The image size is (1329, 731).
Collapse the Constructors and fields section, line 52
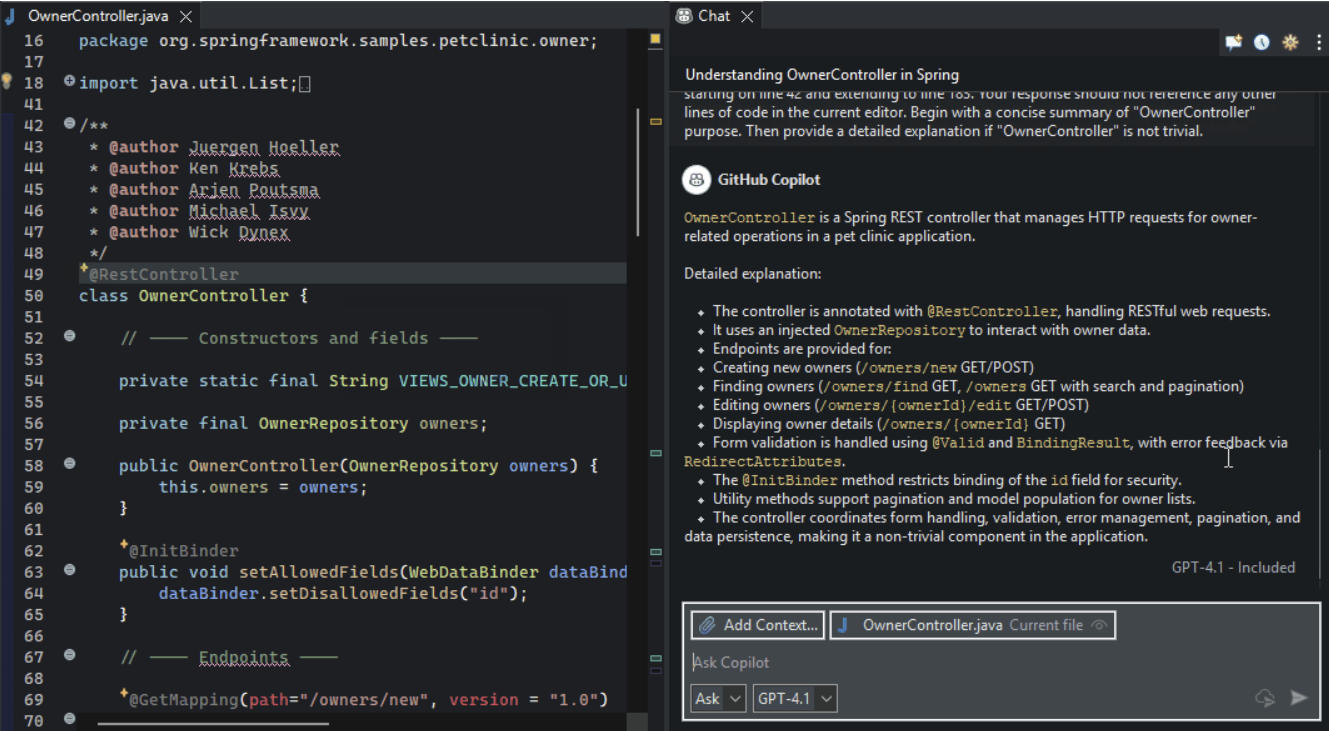69,336
